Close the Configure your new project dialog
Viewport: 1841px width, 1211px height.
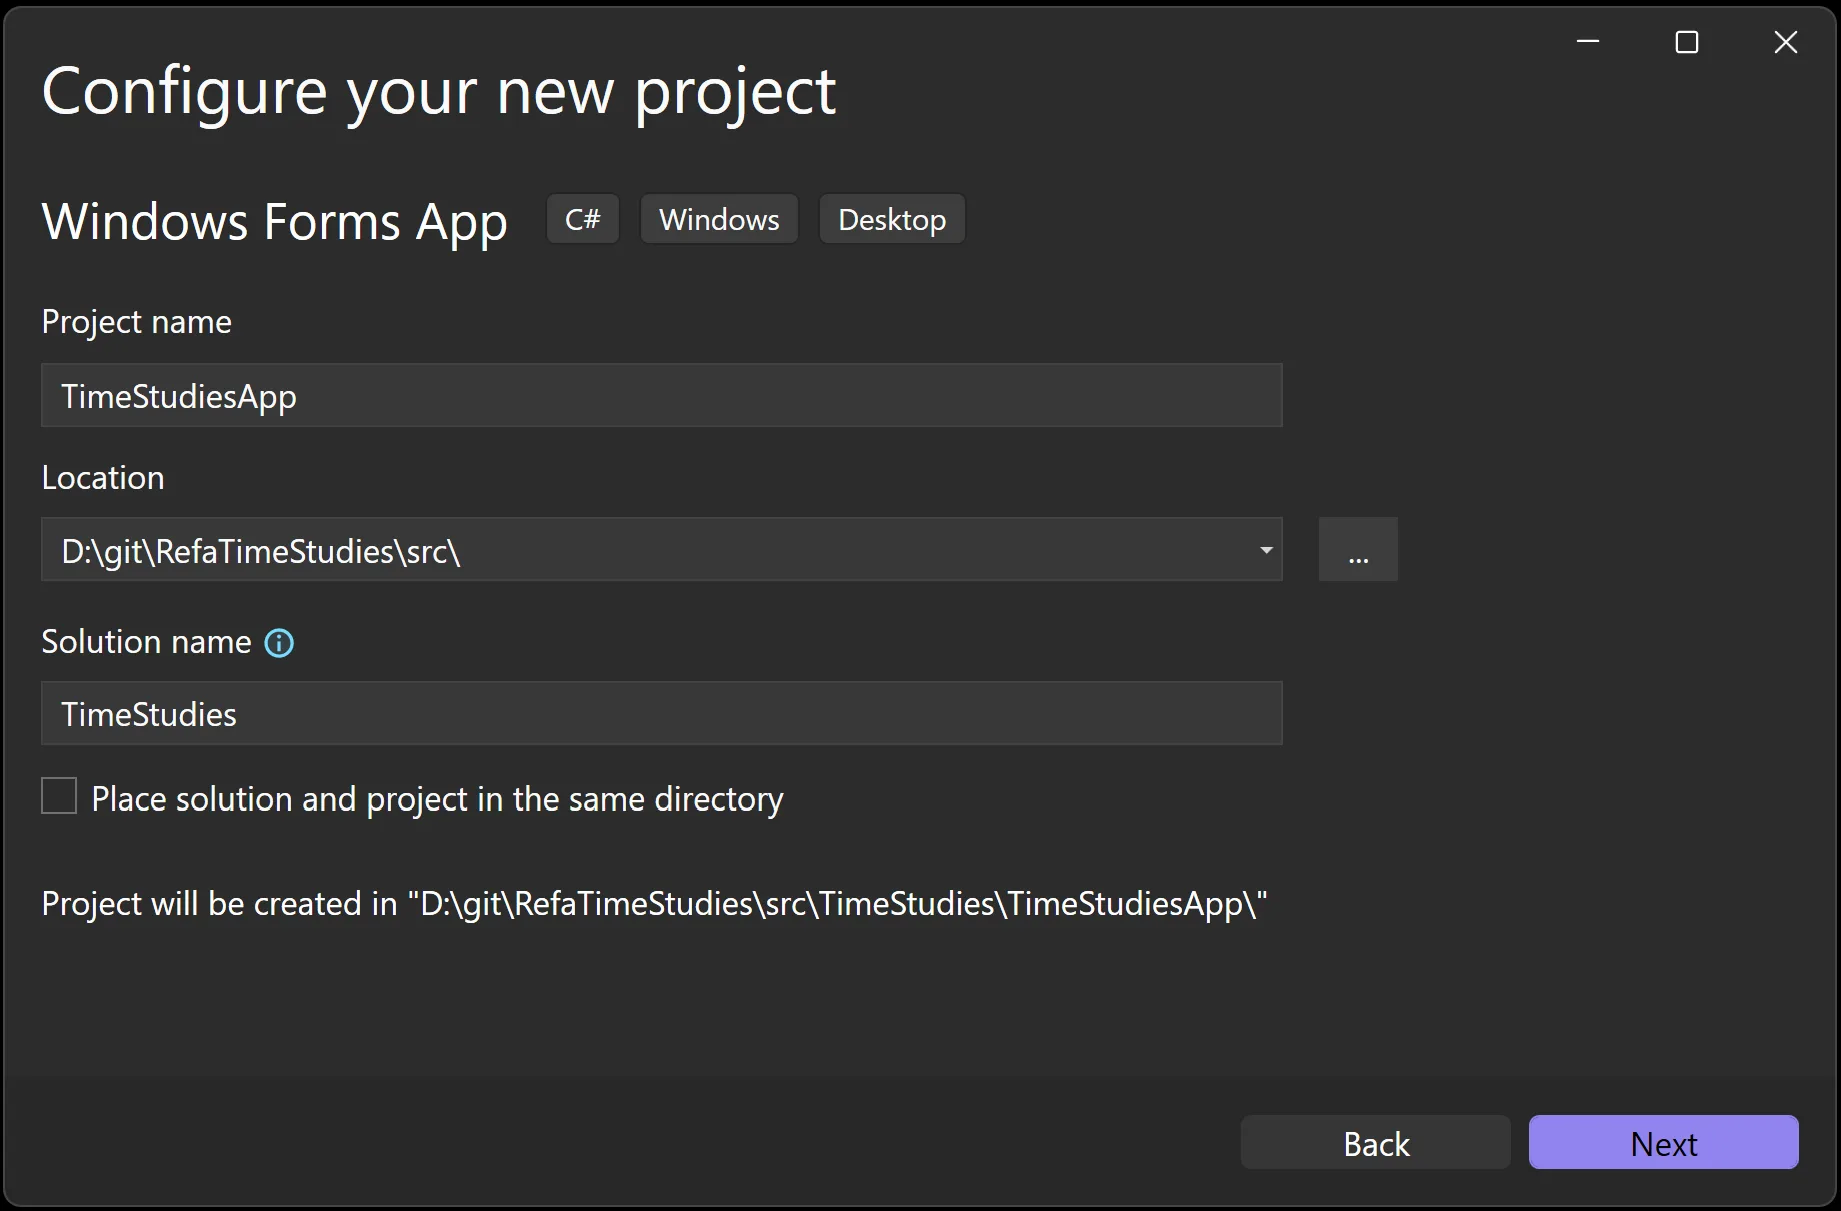(x=1785, y=41)
